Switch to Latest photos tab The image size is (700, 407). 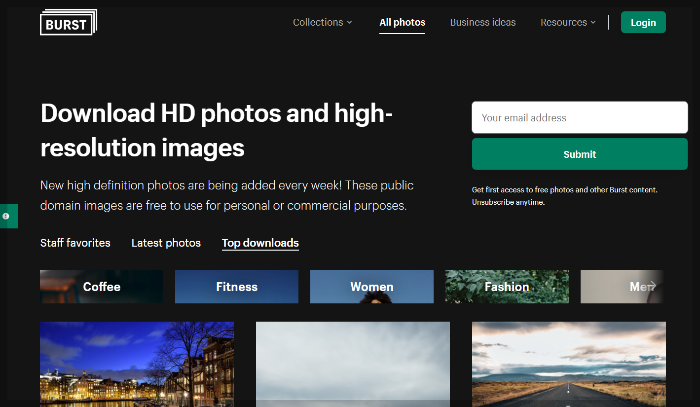click(x=166, y=243)
